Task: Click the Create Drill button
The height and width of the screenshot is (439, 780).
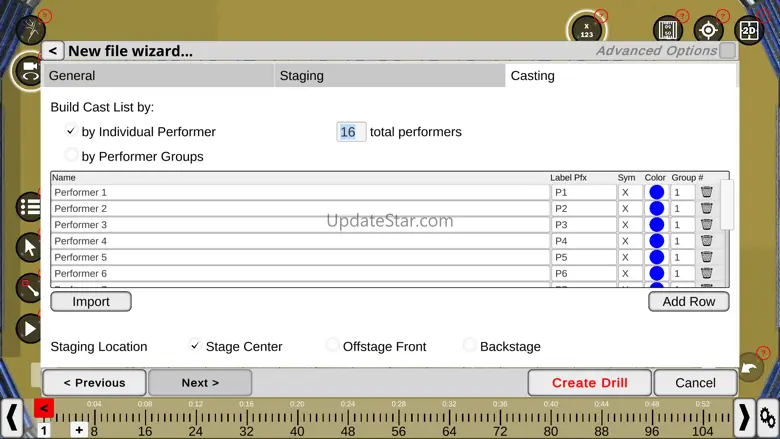Action: (x=589, y=383)
